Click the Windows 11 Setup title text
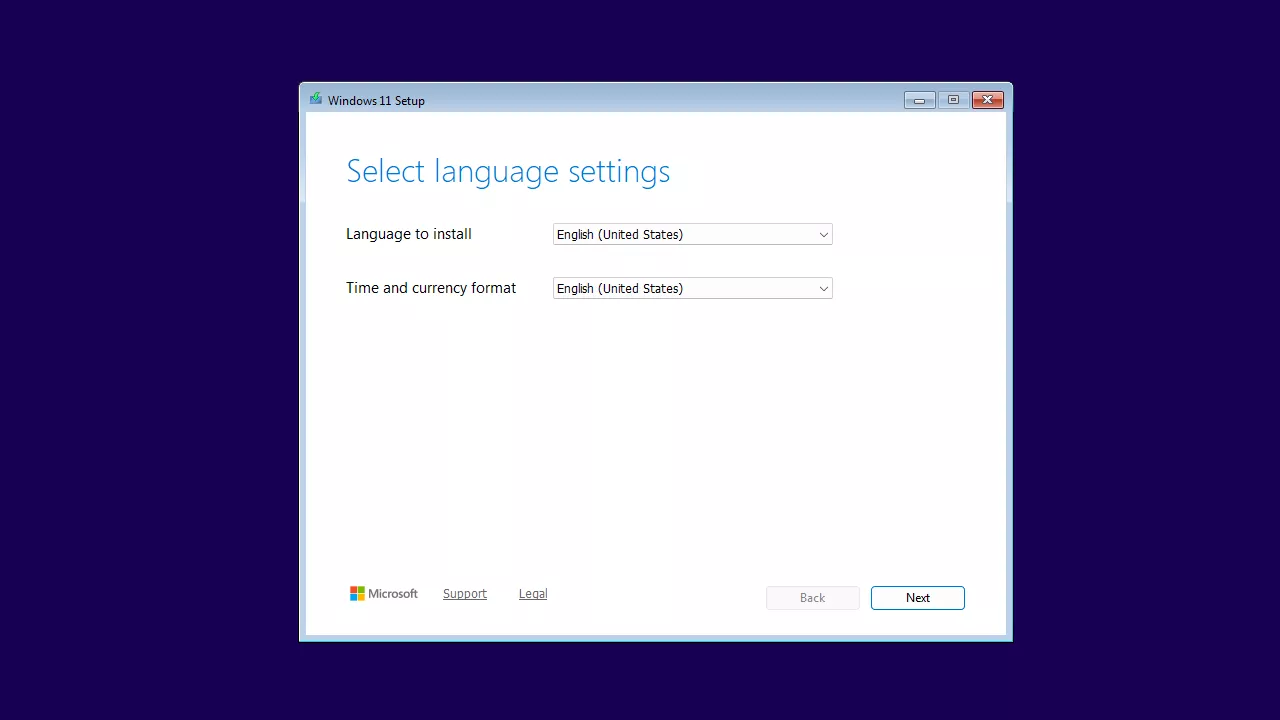The image size is (1280, 720). coord(376,100)
